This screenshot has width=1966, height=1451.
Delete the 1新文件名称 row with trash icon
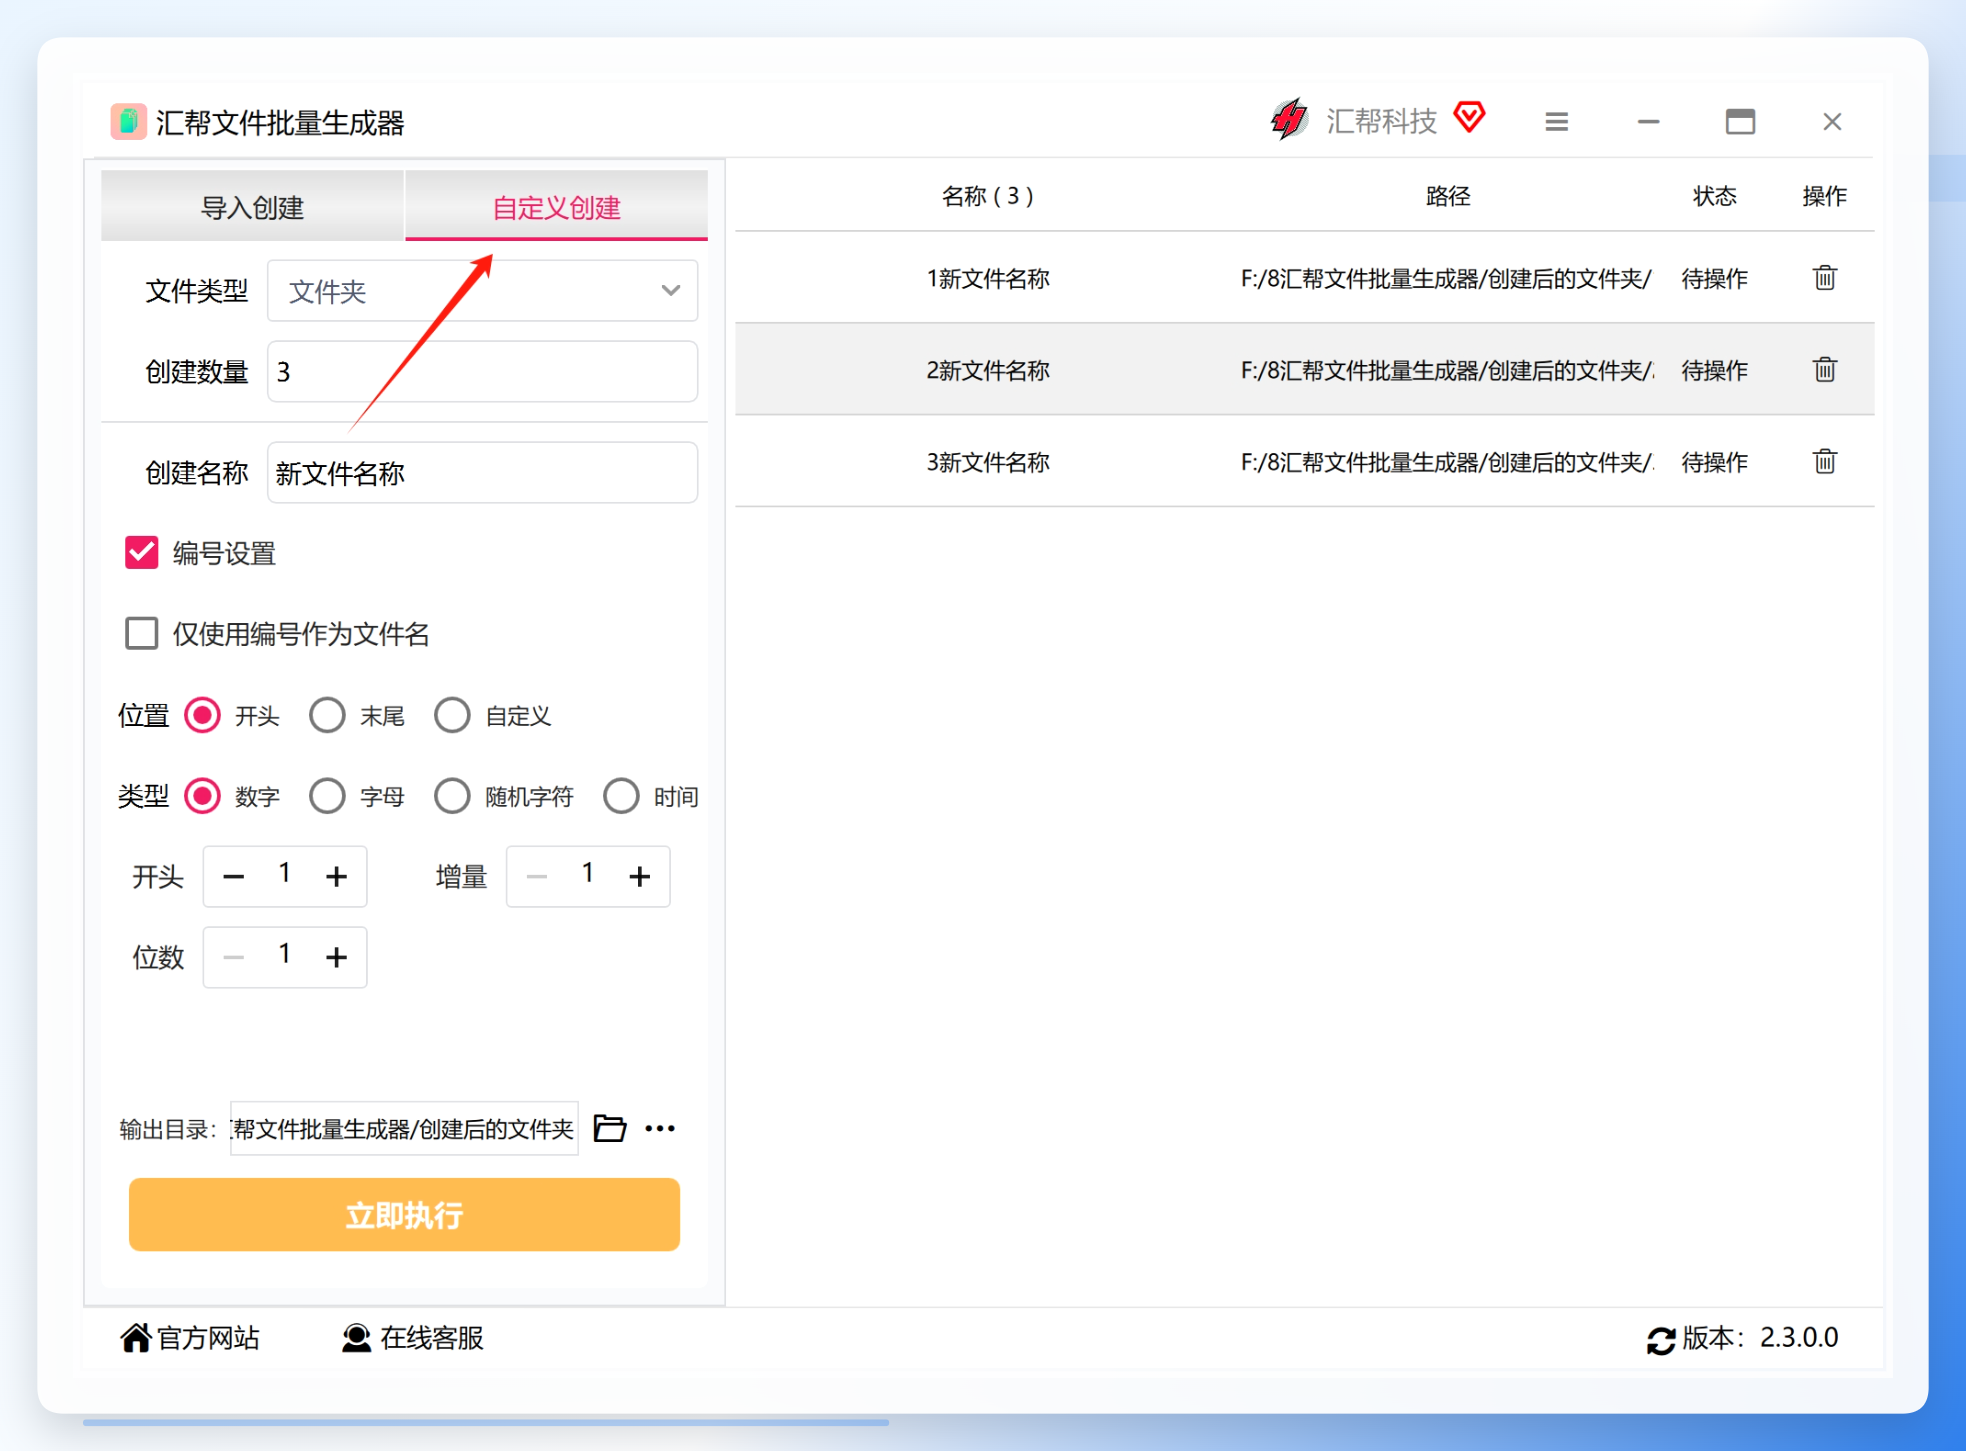coord(1824,278)
